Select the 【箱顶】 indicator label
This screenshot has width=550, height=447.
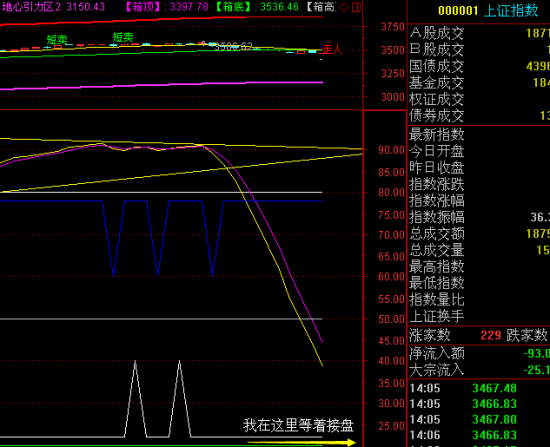(142, 7)
